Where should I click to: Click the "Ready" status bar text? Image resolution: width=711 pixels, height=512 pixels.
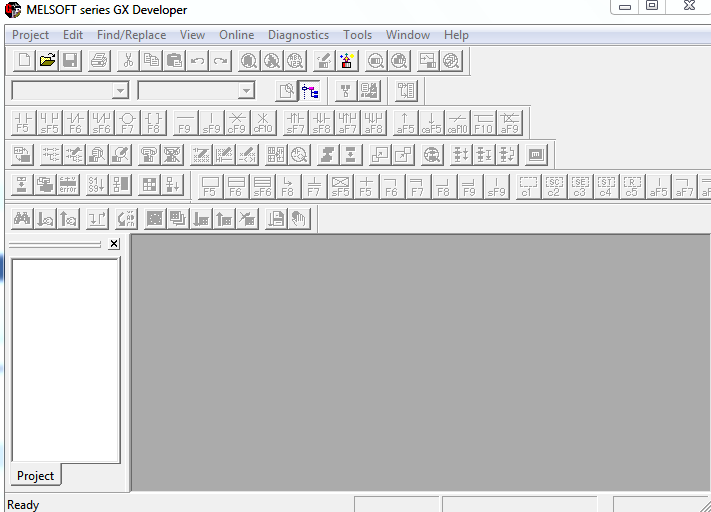point(23,505)
